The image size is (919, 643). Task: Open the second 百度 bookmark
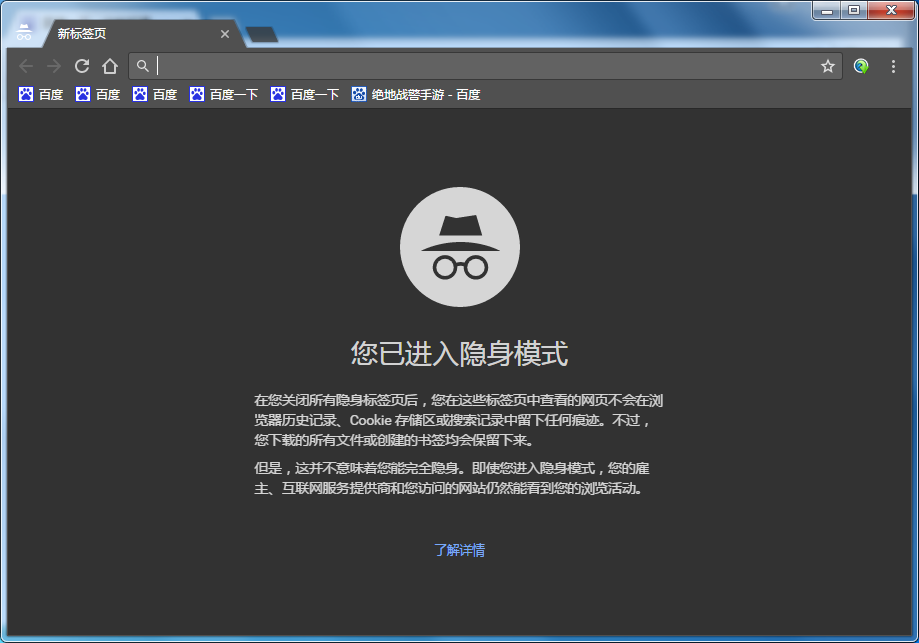click(100, 94)
